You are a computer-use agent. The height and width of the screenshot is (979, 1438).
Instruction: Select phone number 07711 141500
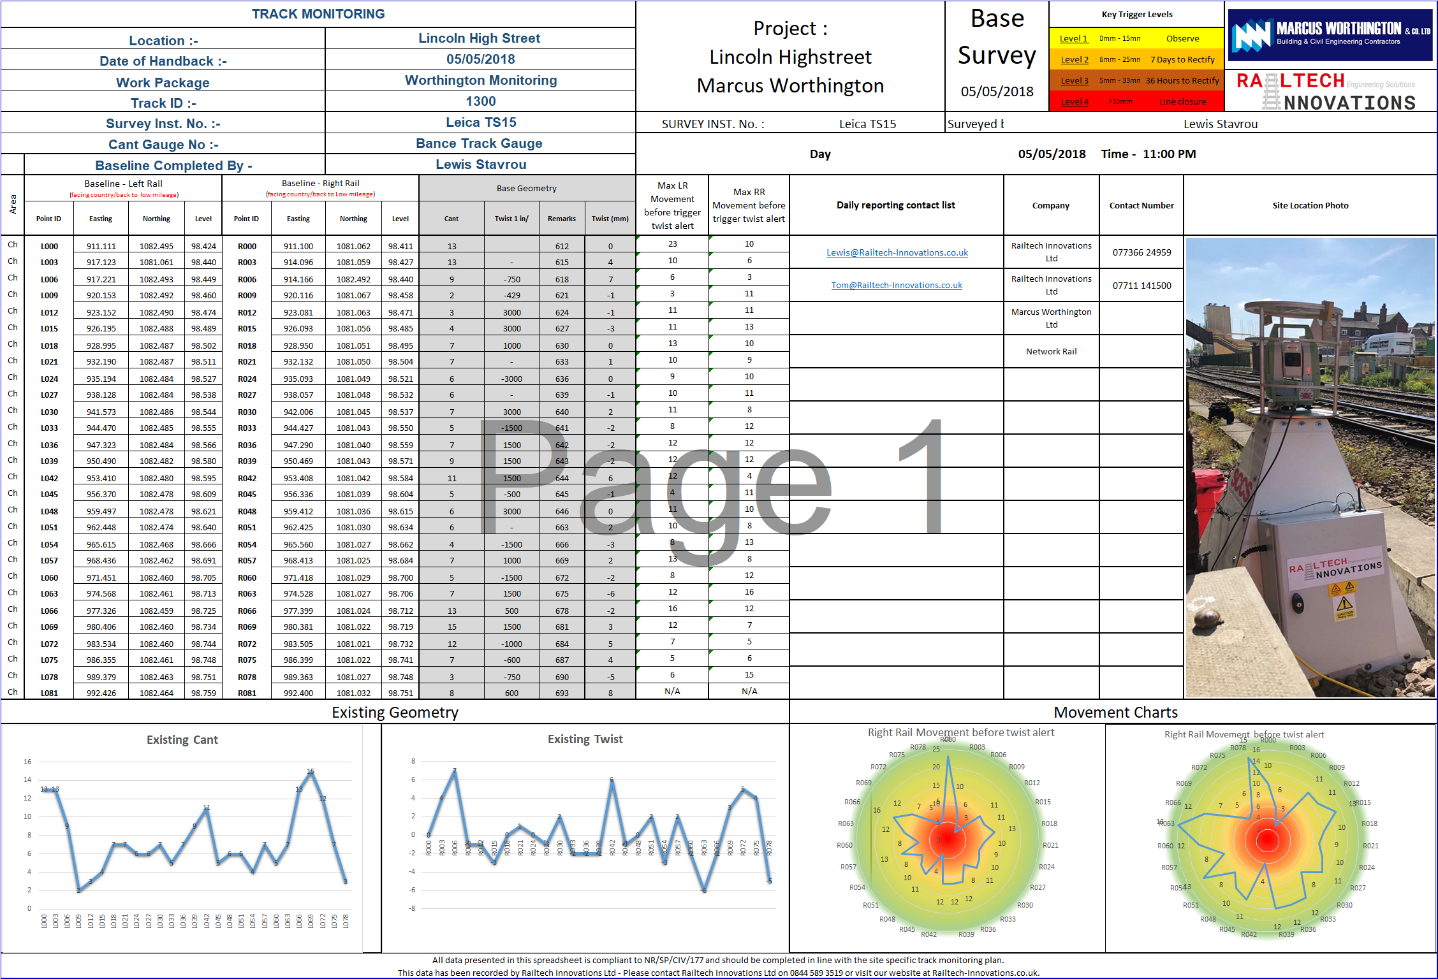point(1142,285)
